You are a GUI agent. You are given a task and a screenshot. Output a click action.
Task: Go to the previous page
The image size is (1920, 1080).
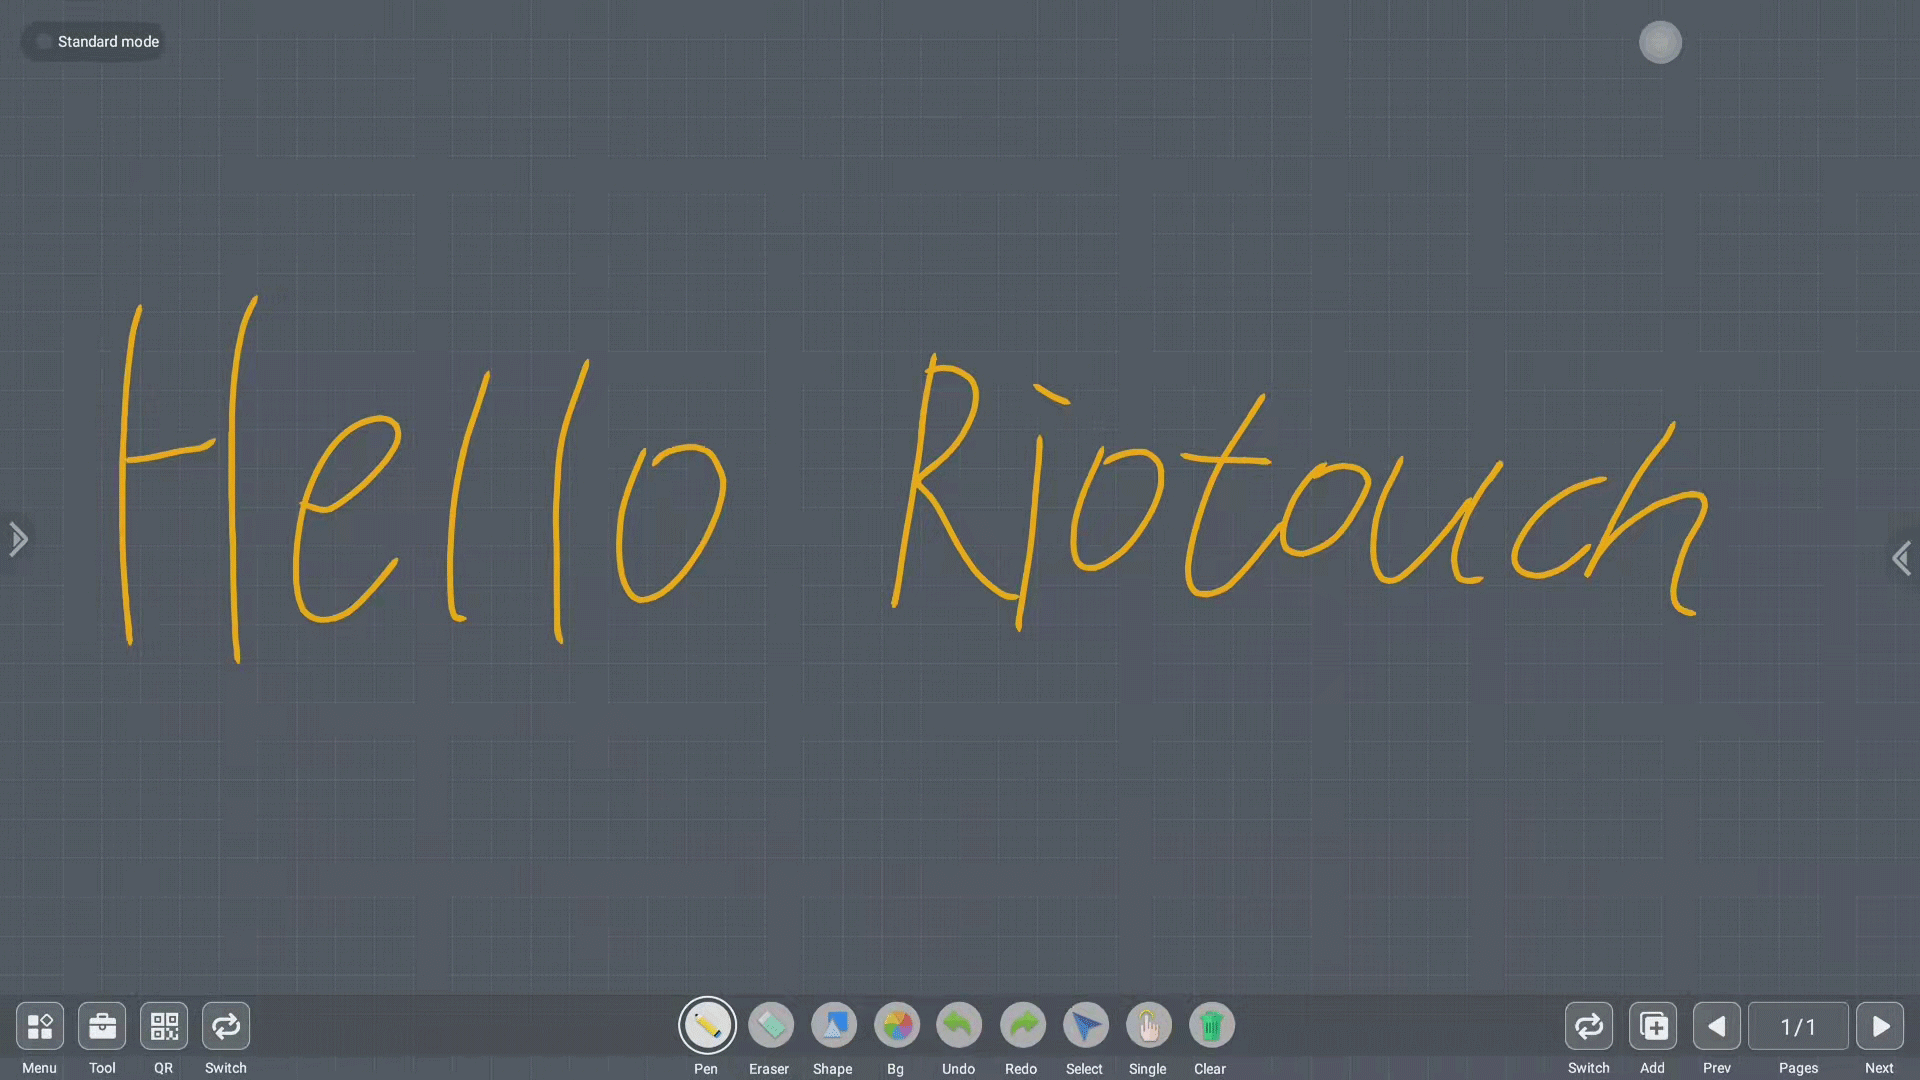click(x=1717, y=1026)
